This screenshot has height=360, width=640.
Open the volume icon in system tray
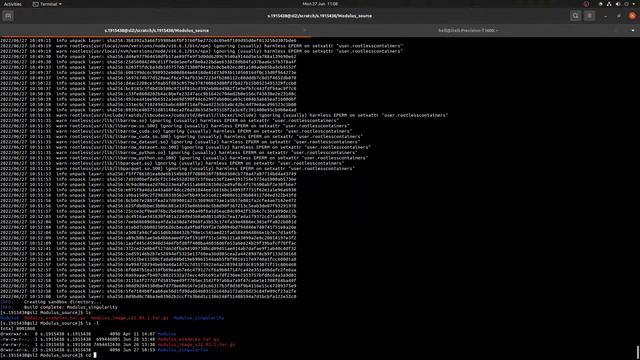click(618, 4)
